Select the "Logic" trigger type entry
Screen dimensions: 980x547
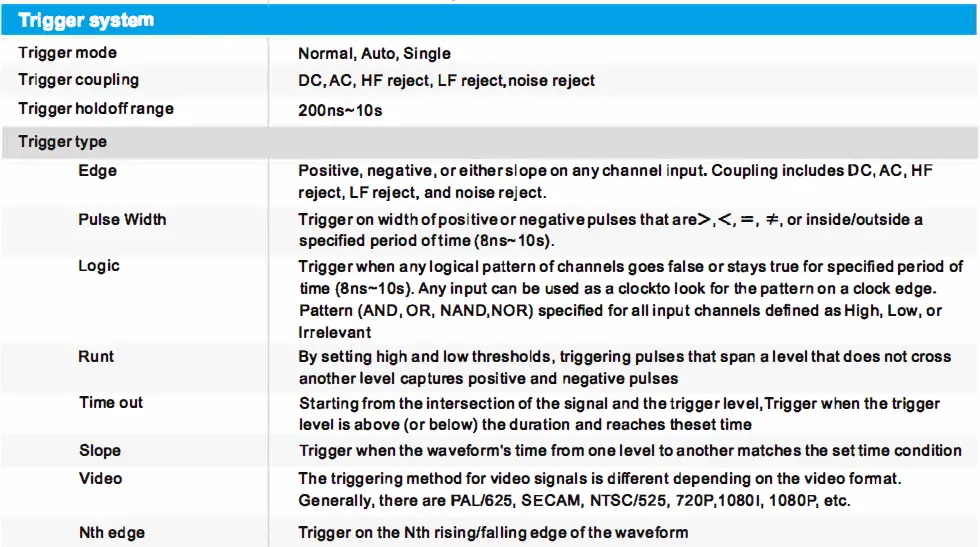coord(99,266)
